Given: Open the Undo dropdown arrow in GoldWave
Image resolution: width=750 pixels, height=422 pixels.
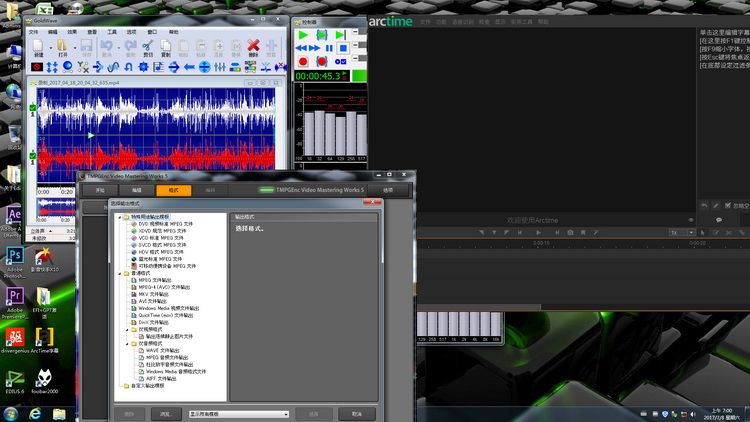Looking at the screenshot, I should click(x=118, y=47).
